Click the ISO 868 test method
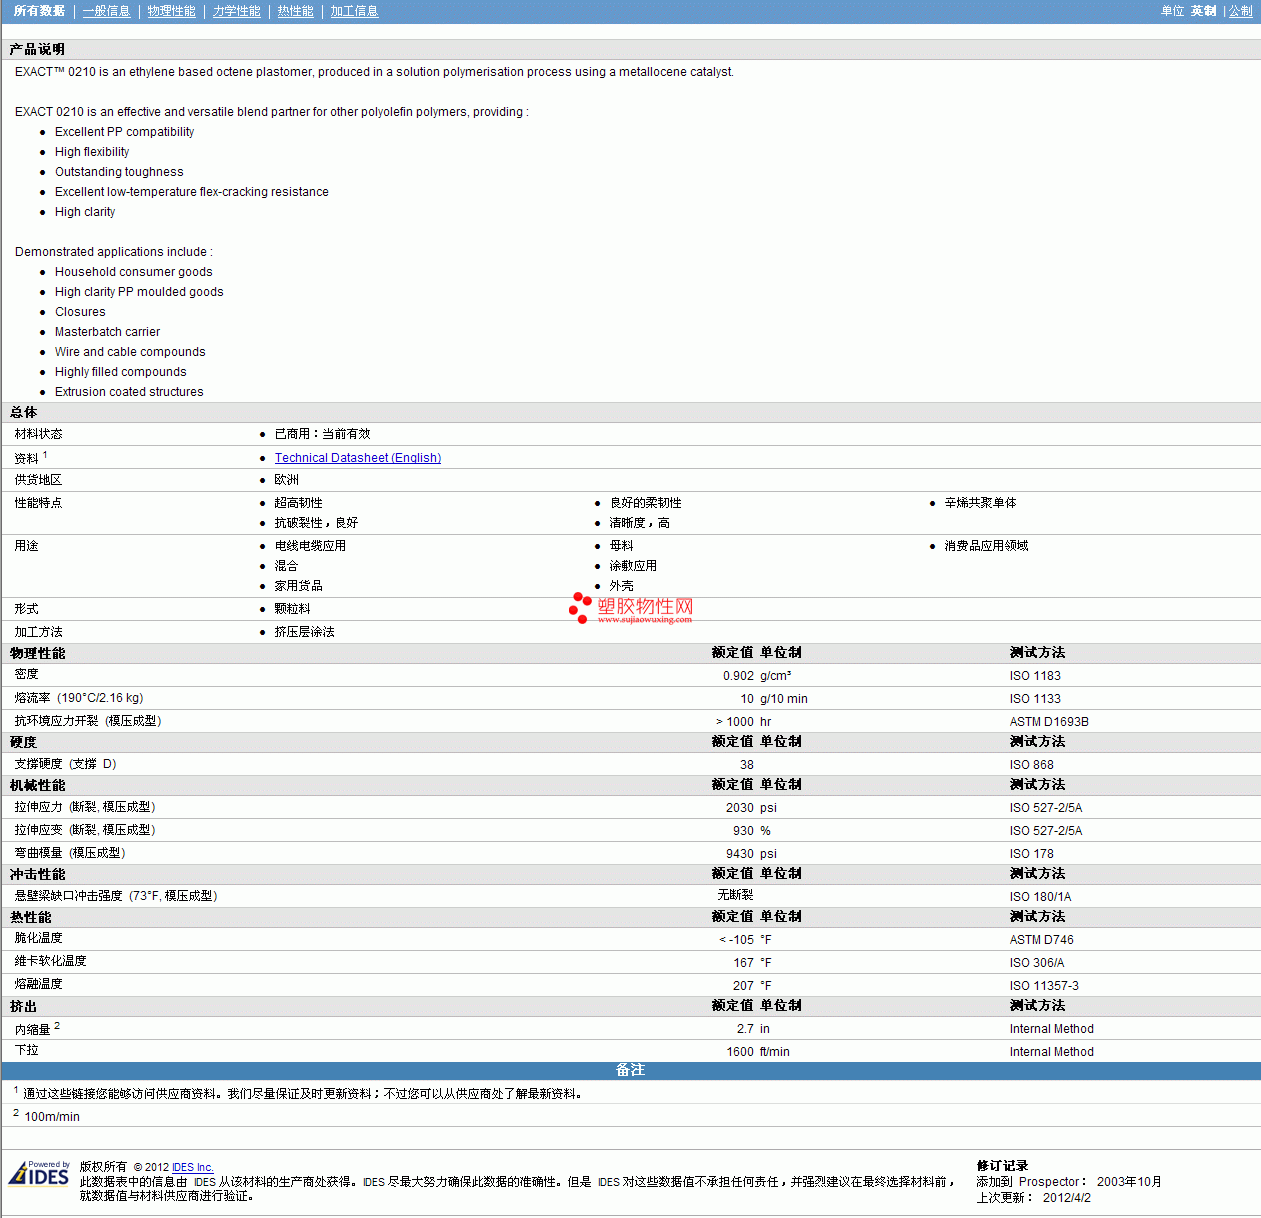1261x1218 pixels. (1032, 765)
